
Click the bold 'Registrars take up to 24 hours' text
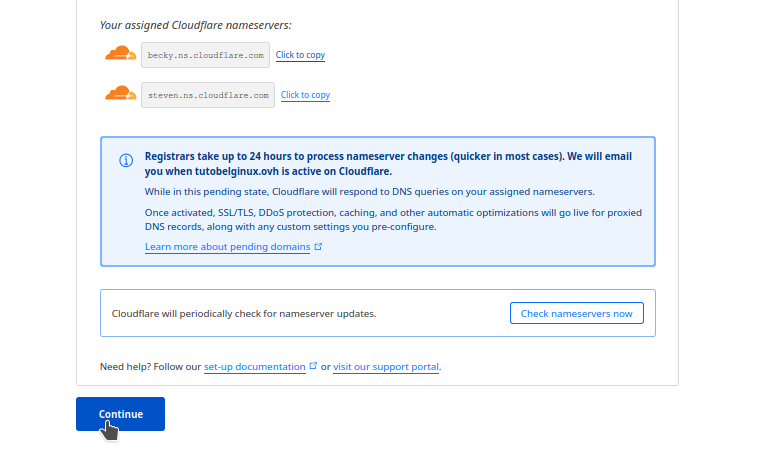pos(388,164)
